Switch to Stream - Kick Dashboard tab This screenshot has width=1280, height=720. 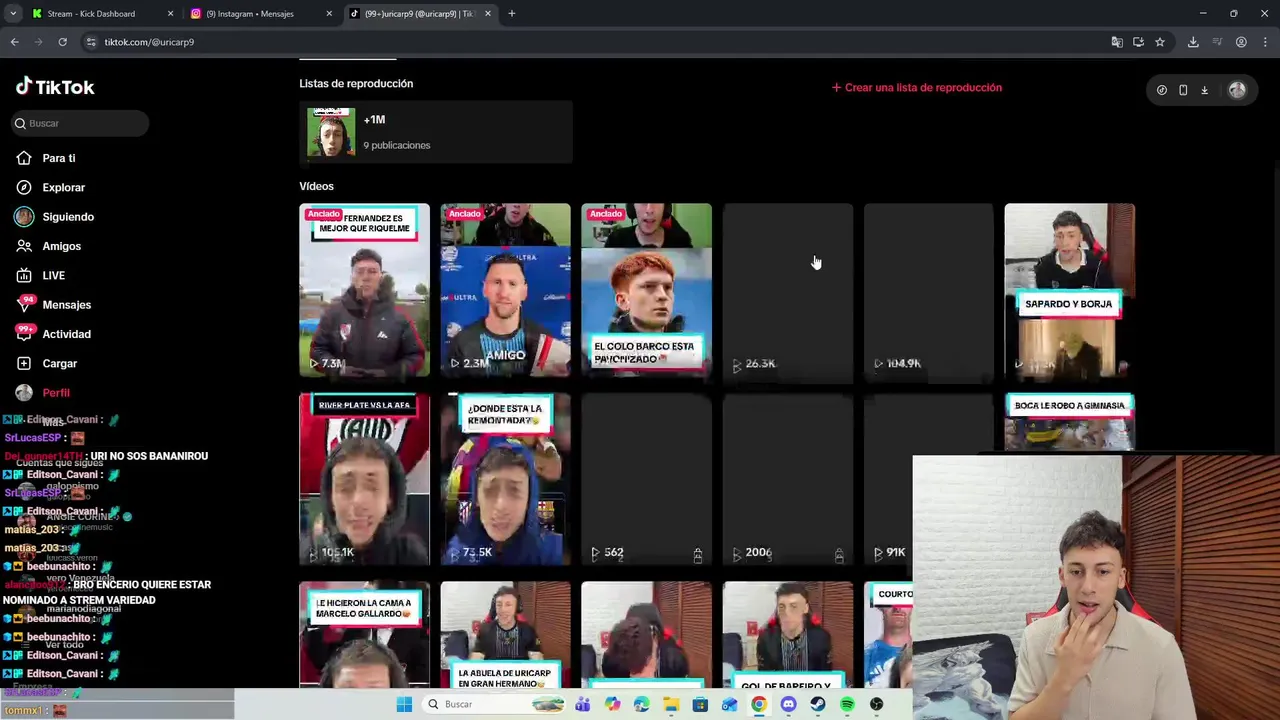[102, 14]
